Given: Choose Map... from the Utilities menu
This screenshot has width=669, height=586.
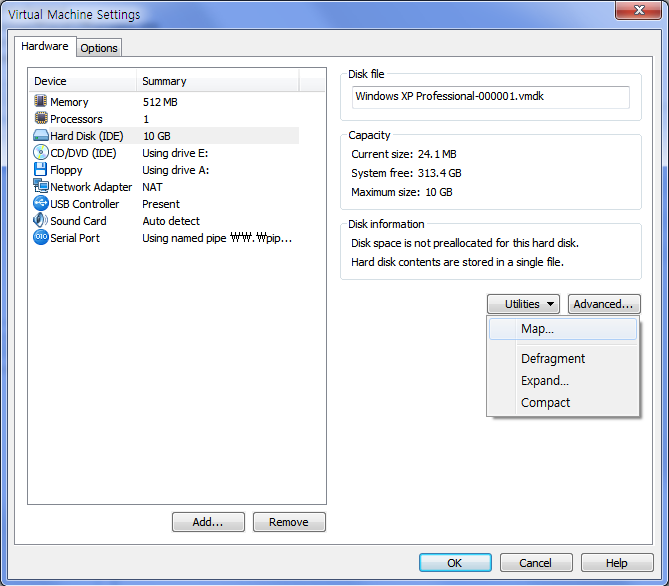Looking at the screenshot, I should [x=563, y=329].
